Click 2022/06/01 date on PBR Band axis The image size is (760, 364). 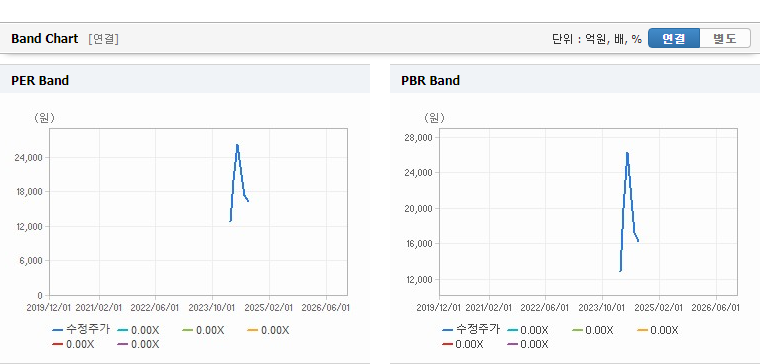click(546, 308)
